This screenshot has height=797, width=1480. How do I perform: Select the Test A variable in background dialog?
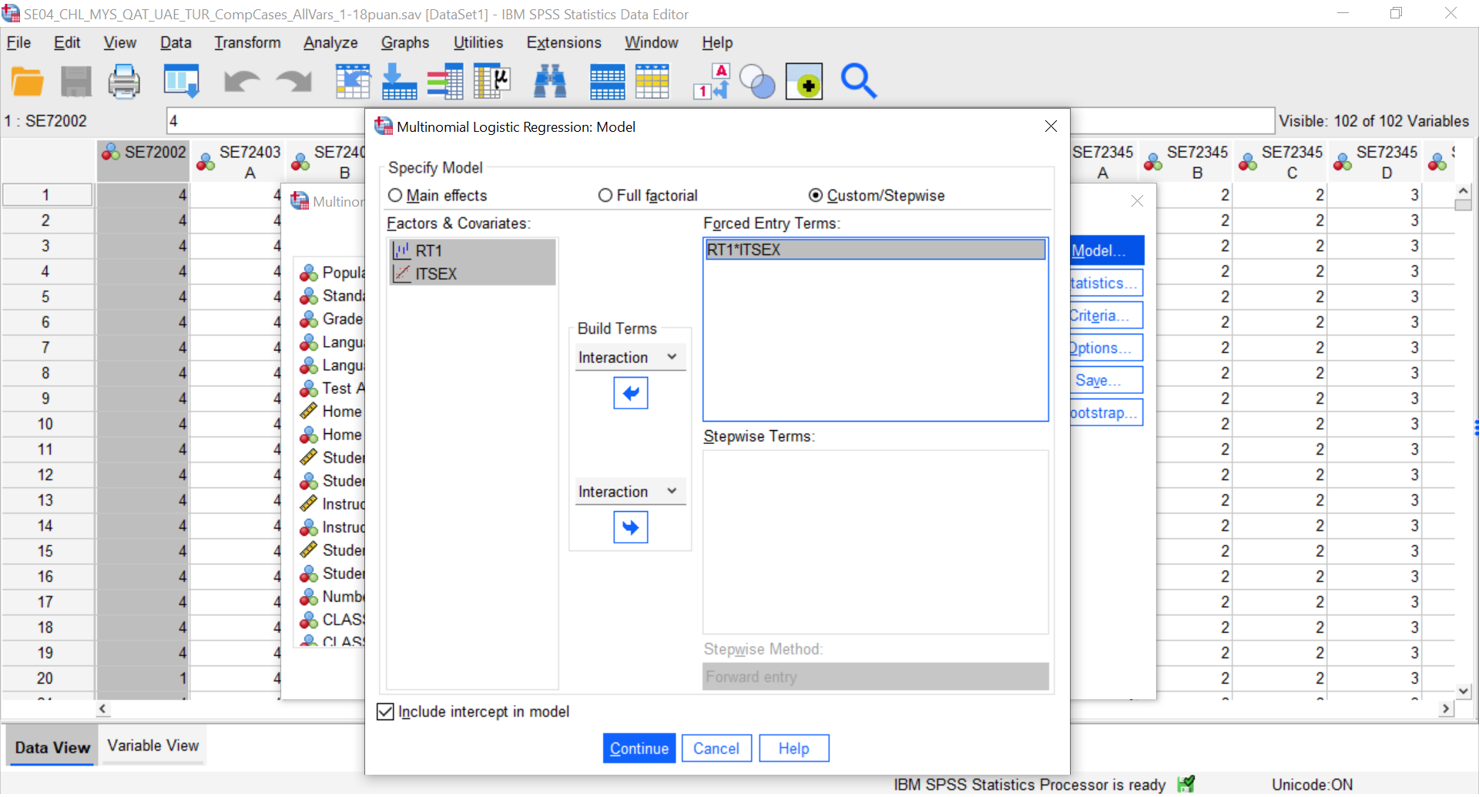[332, 388]
